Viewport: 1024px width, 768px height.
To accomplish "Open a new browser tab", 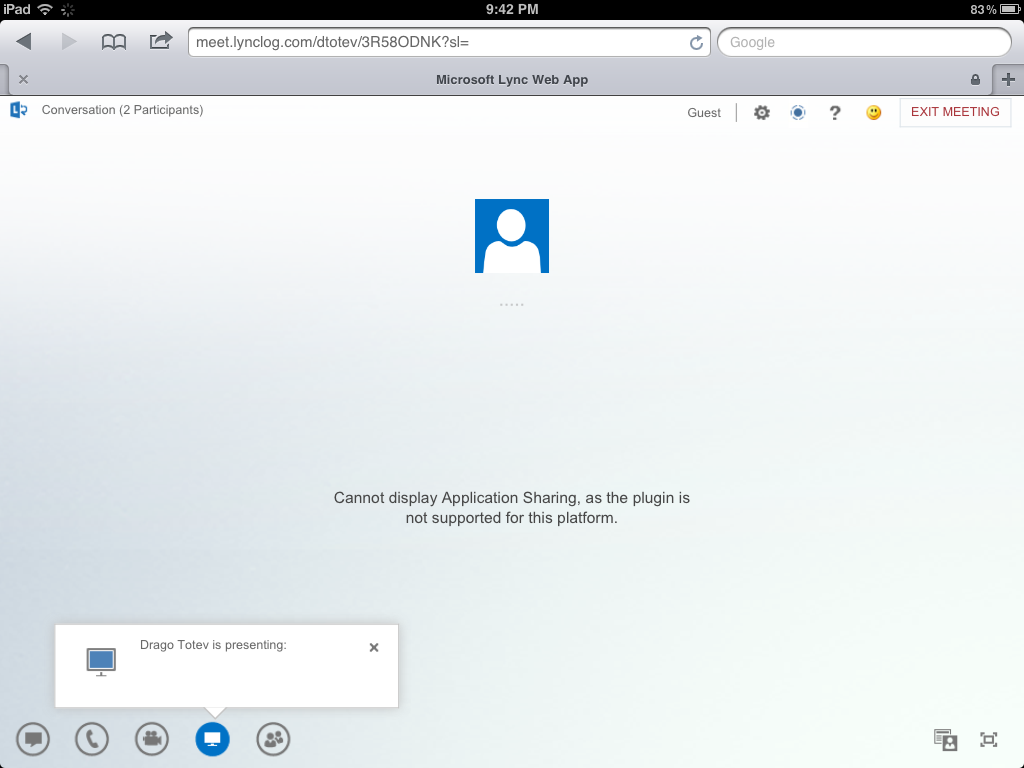I will coord(1009,79).
